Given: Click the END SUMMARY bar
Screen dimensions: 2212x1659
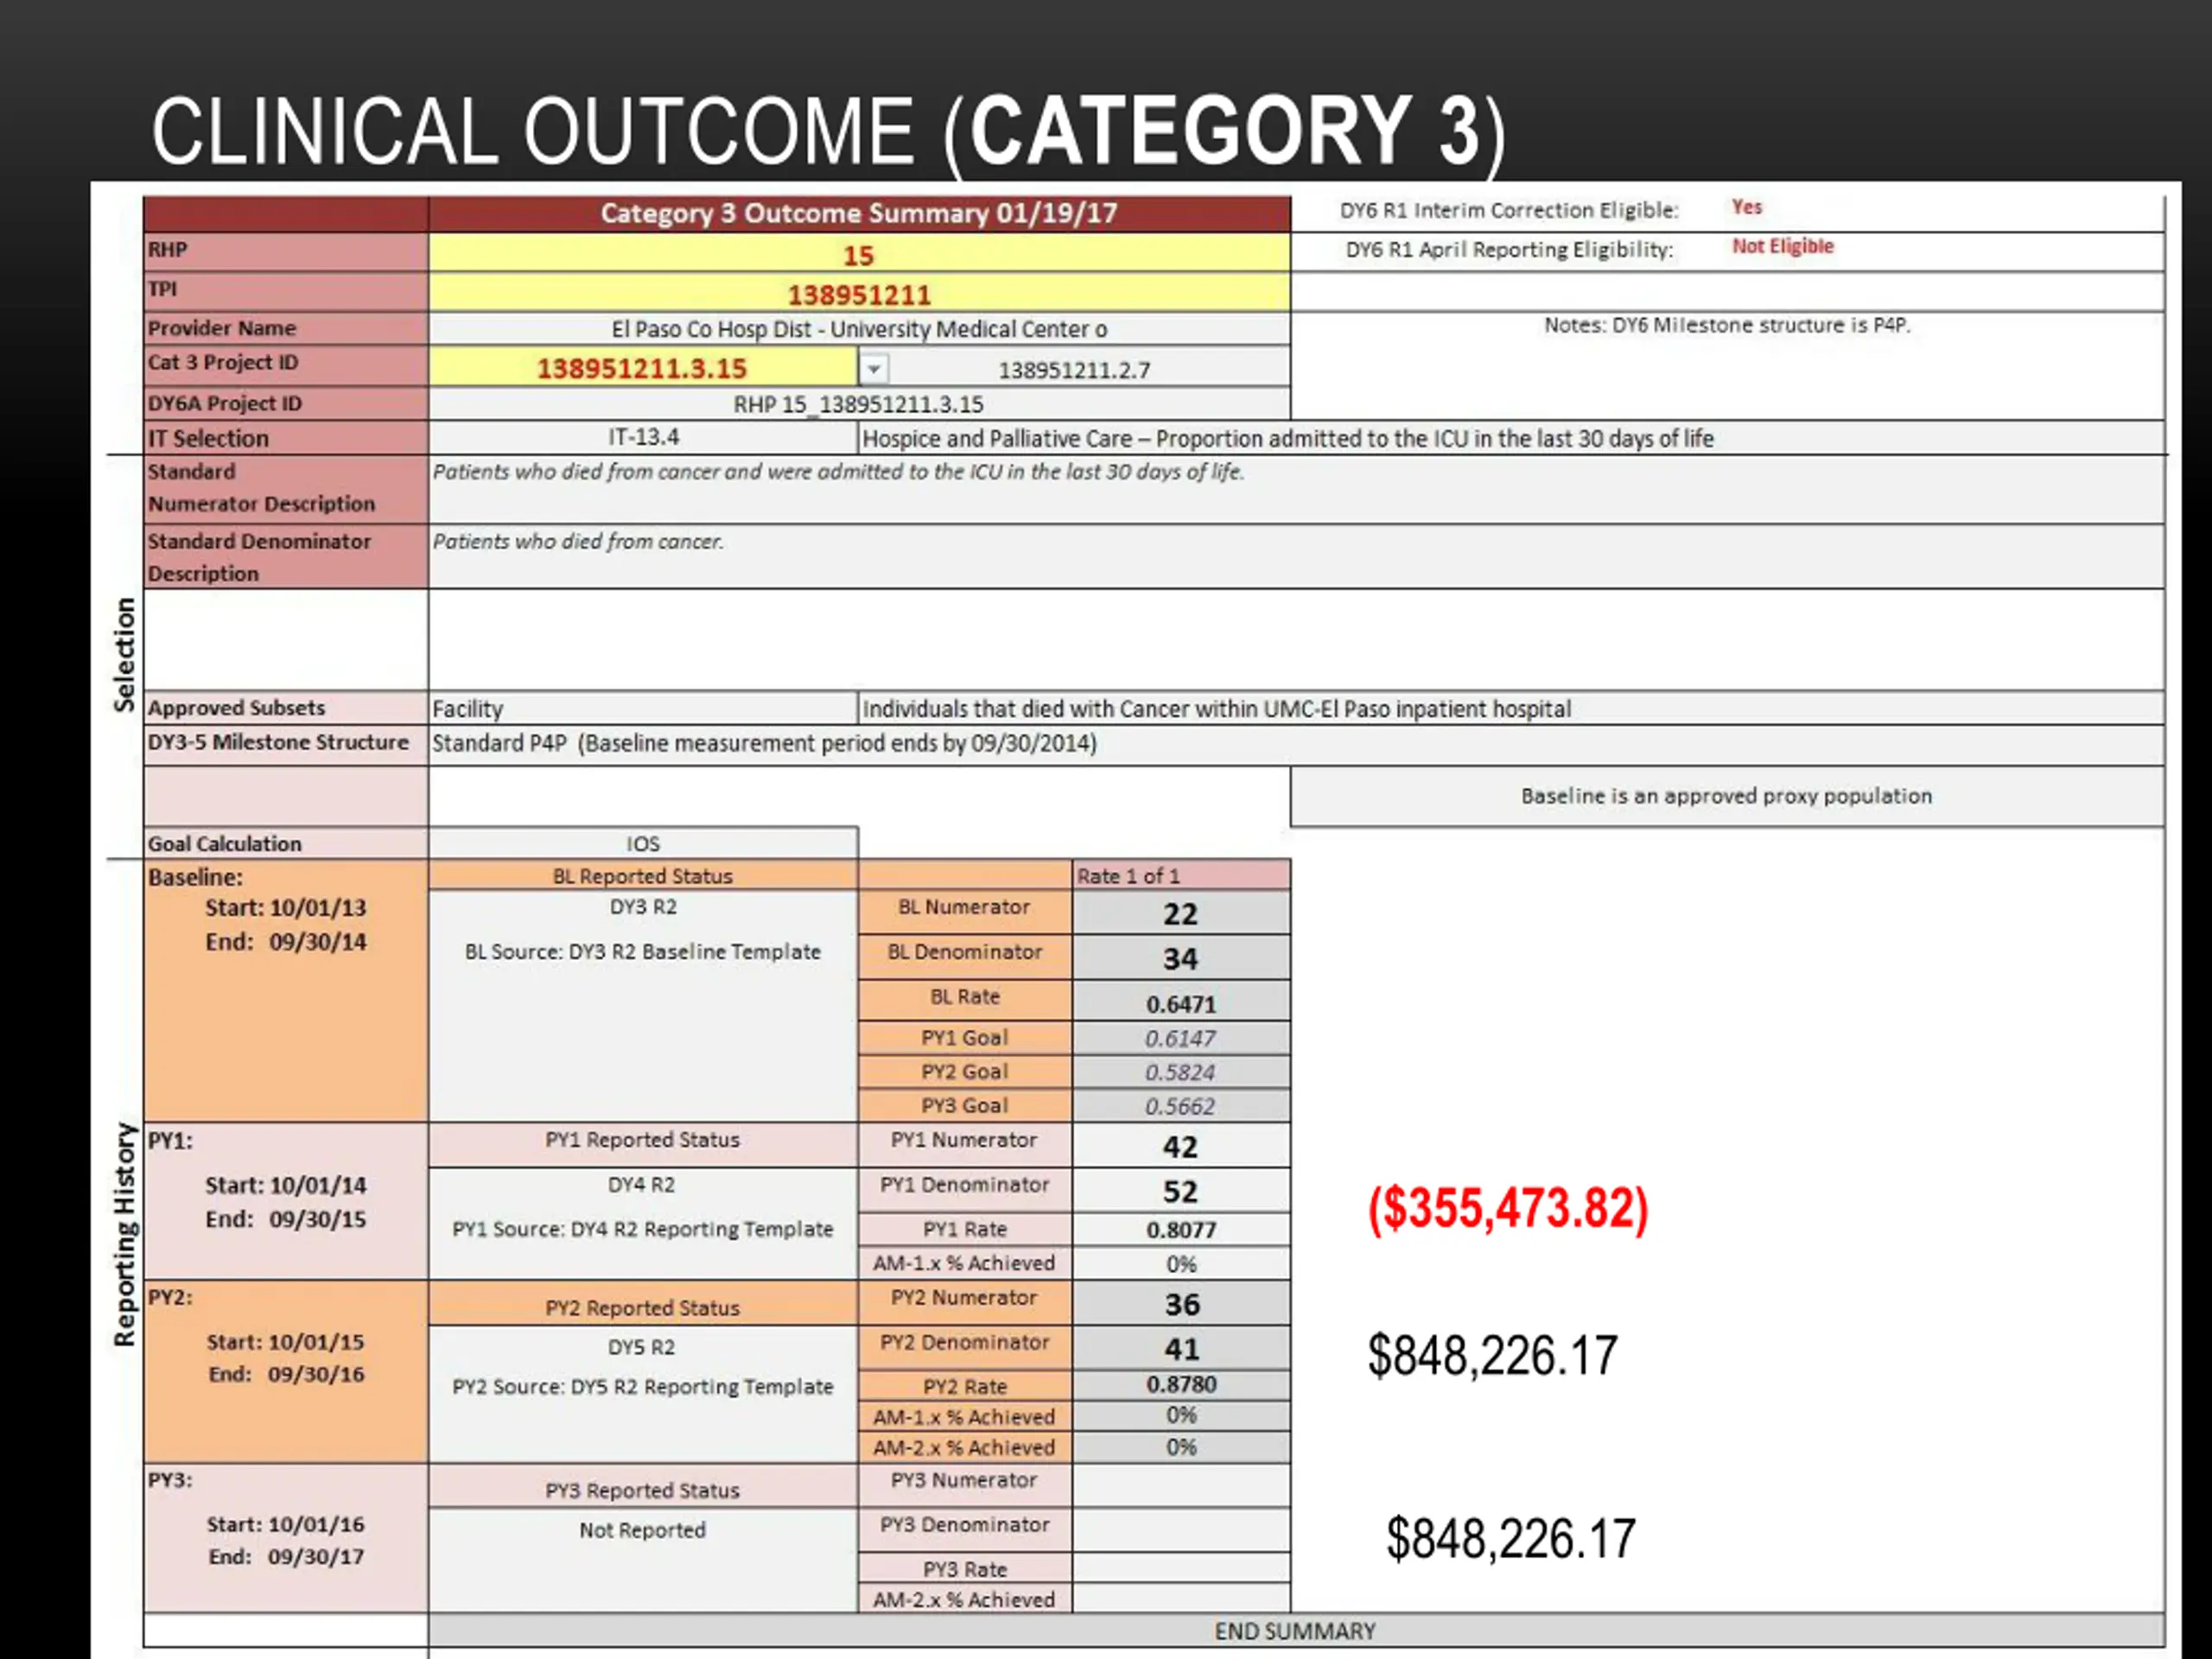Looking at the screenshot, I should [x=1296, y=1631].
